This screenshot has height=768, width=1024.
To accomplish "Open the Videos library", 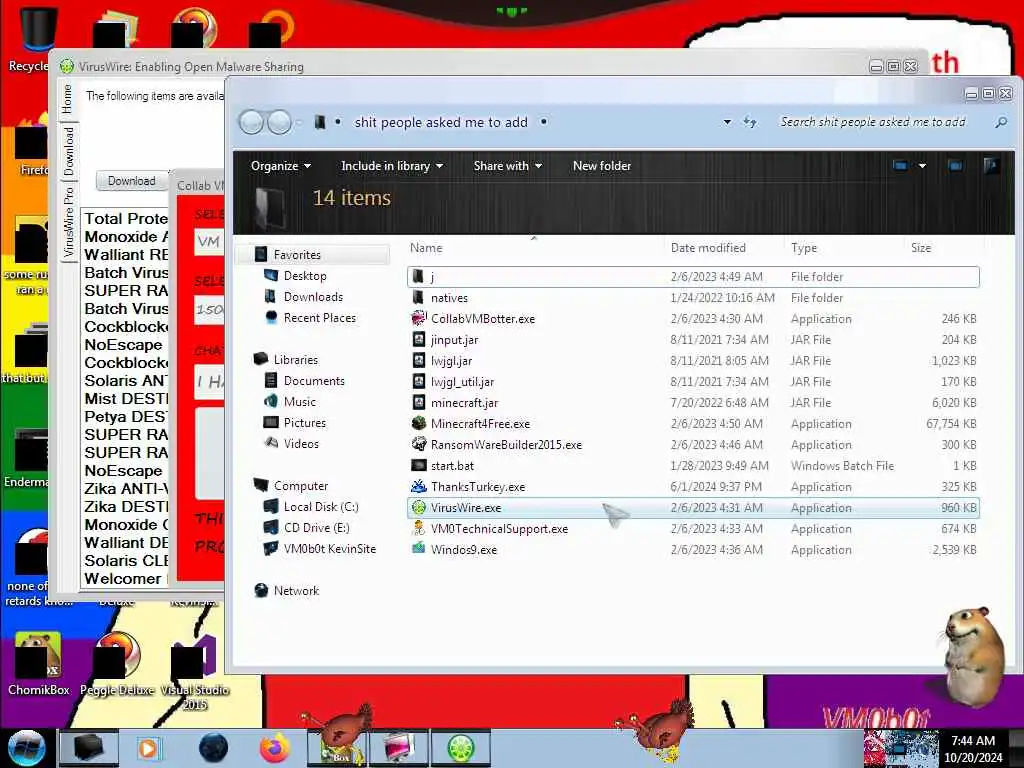I will click(x=301, y=443).
